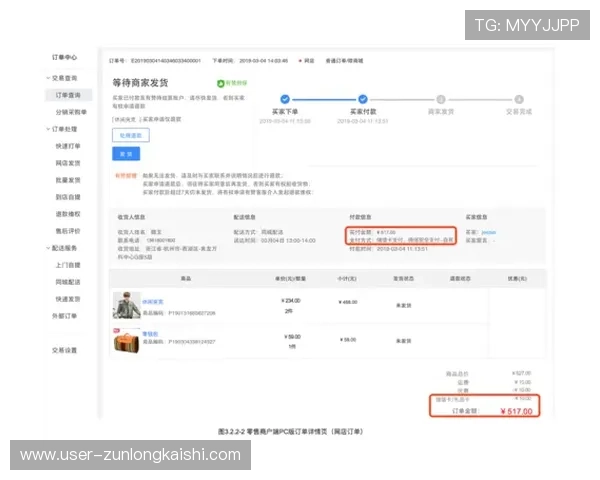
Task: Open the jacket product name link
Action: pyautogui.click(x=153, y=302)
